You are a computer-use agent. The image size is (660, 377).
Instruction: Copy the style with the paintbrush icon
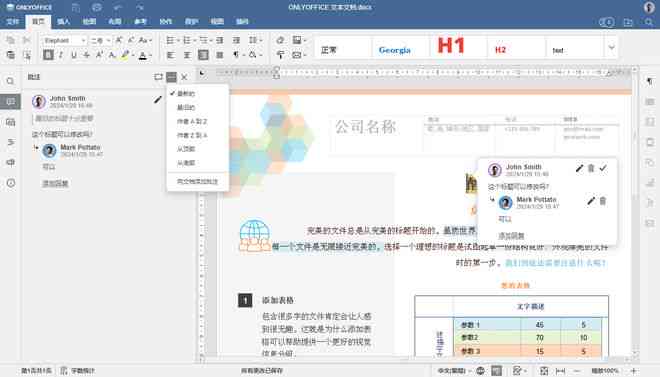click(280, 55)
